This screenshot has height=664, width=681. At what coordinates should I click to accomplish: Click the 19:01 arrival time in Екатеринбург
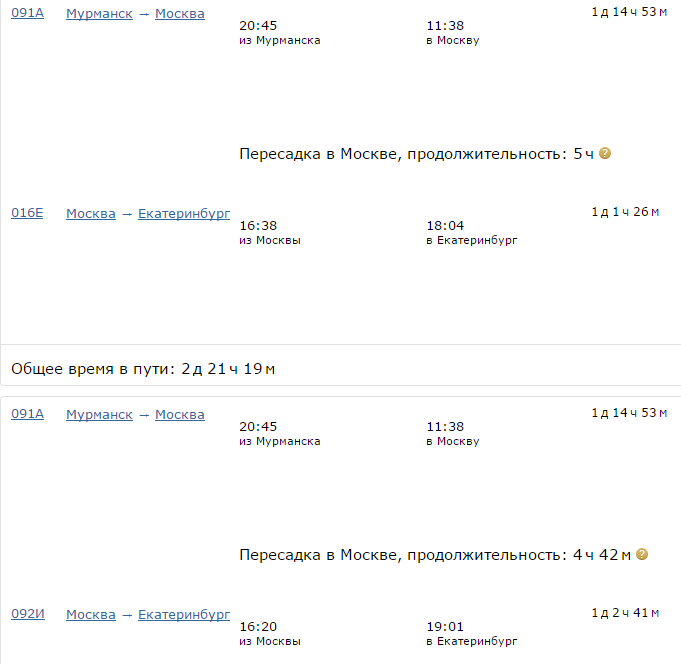coord(445,626)
